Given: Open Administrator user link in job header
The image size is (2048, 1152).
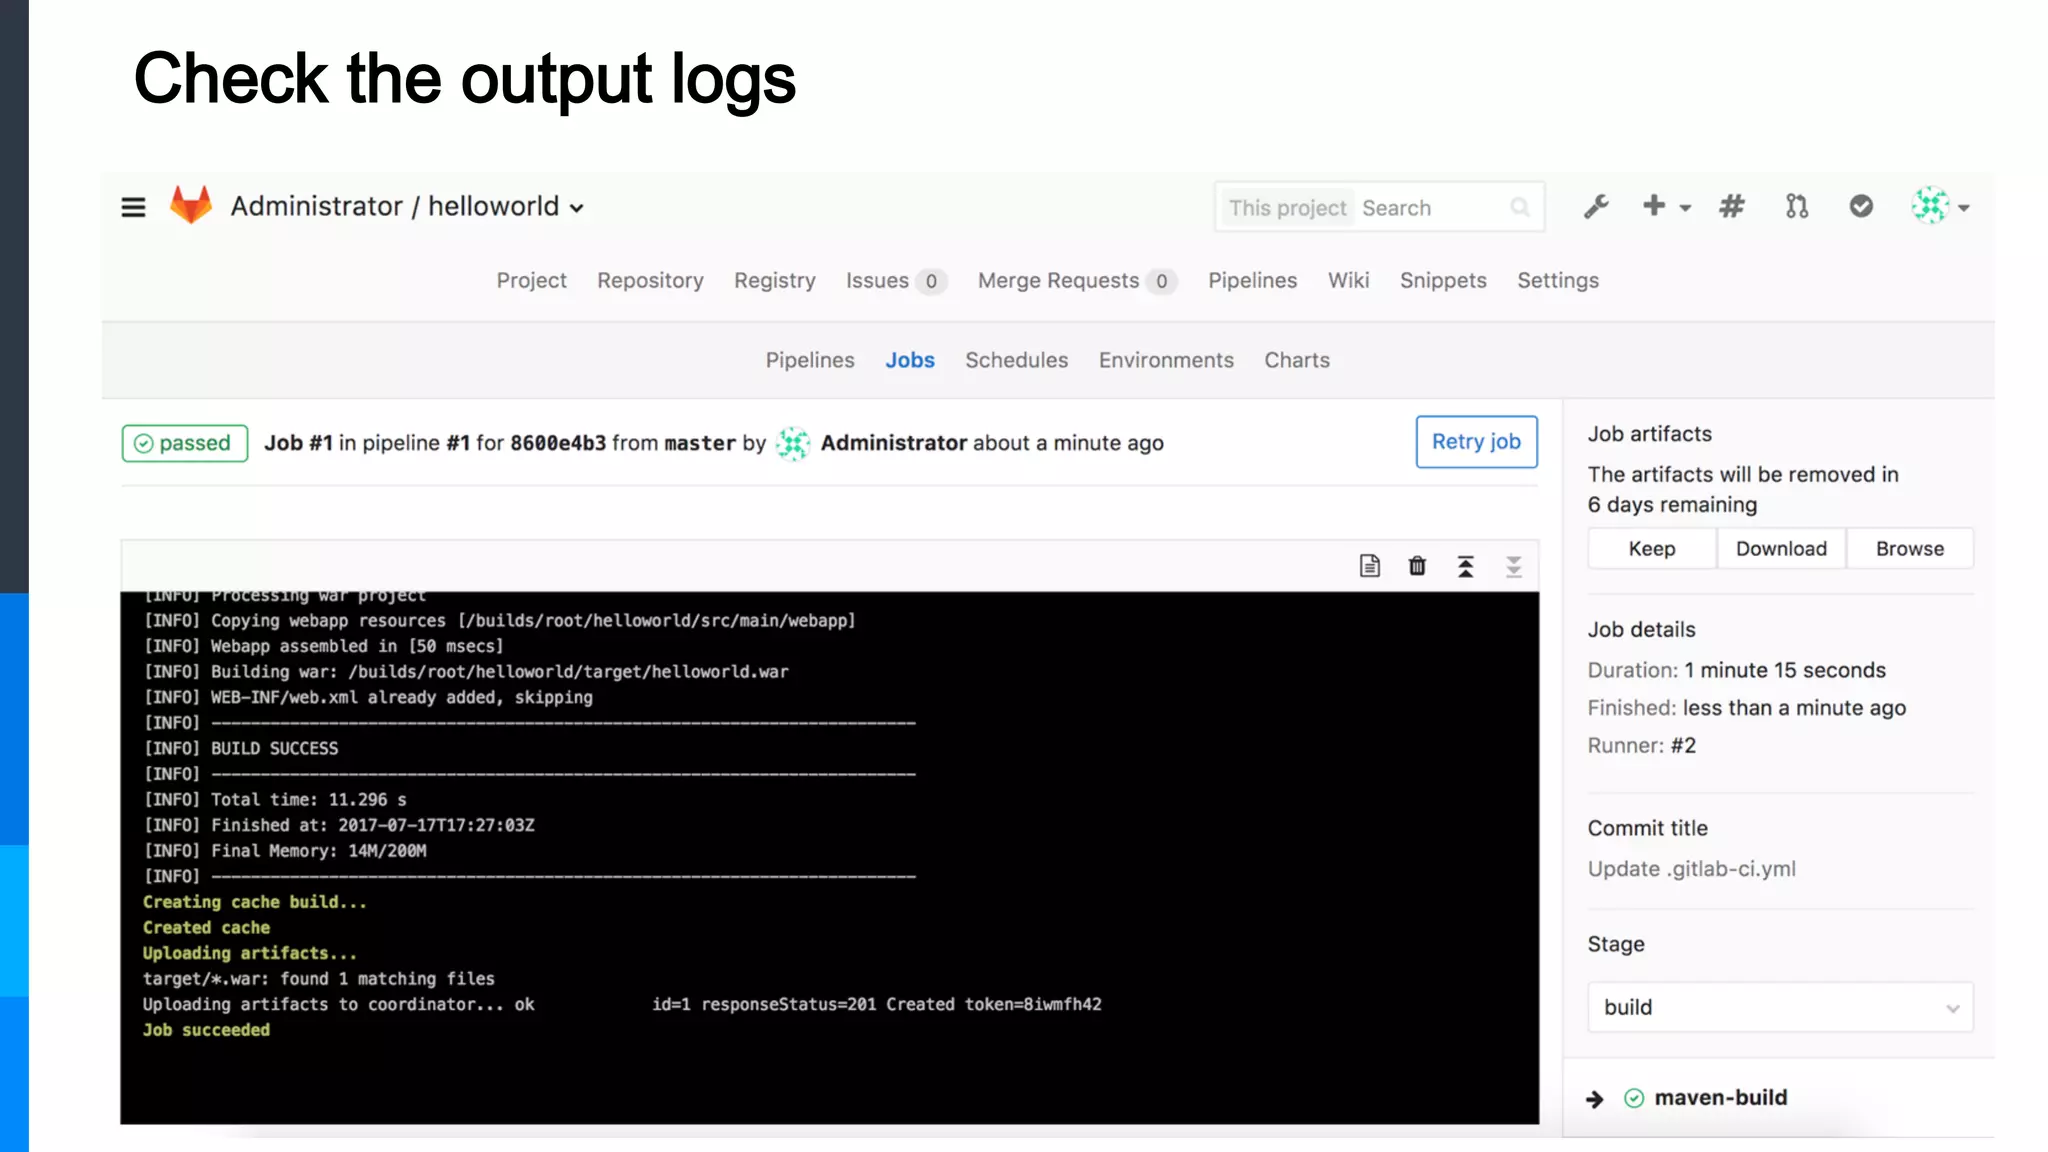Looking at the screenshot, I should click(894, 443).
